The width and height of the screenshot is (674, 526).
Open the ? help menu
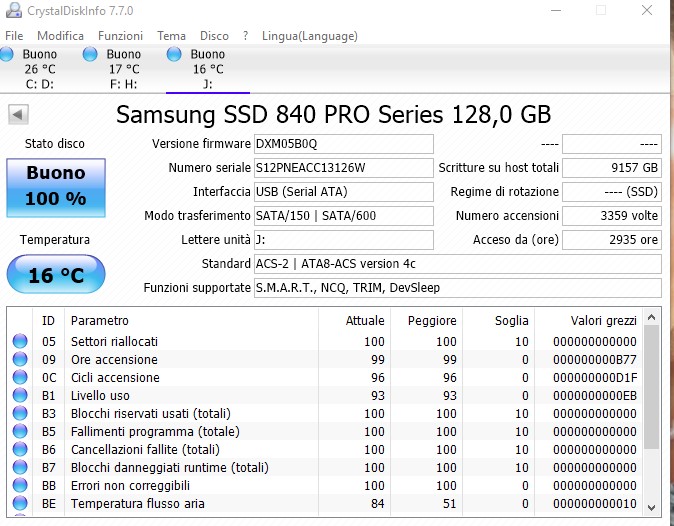[245, 36]
